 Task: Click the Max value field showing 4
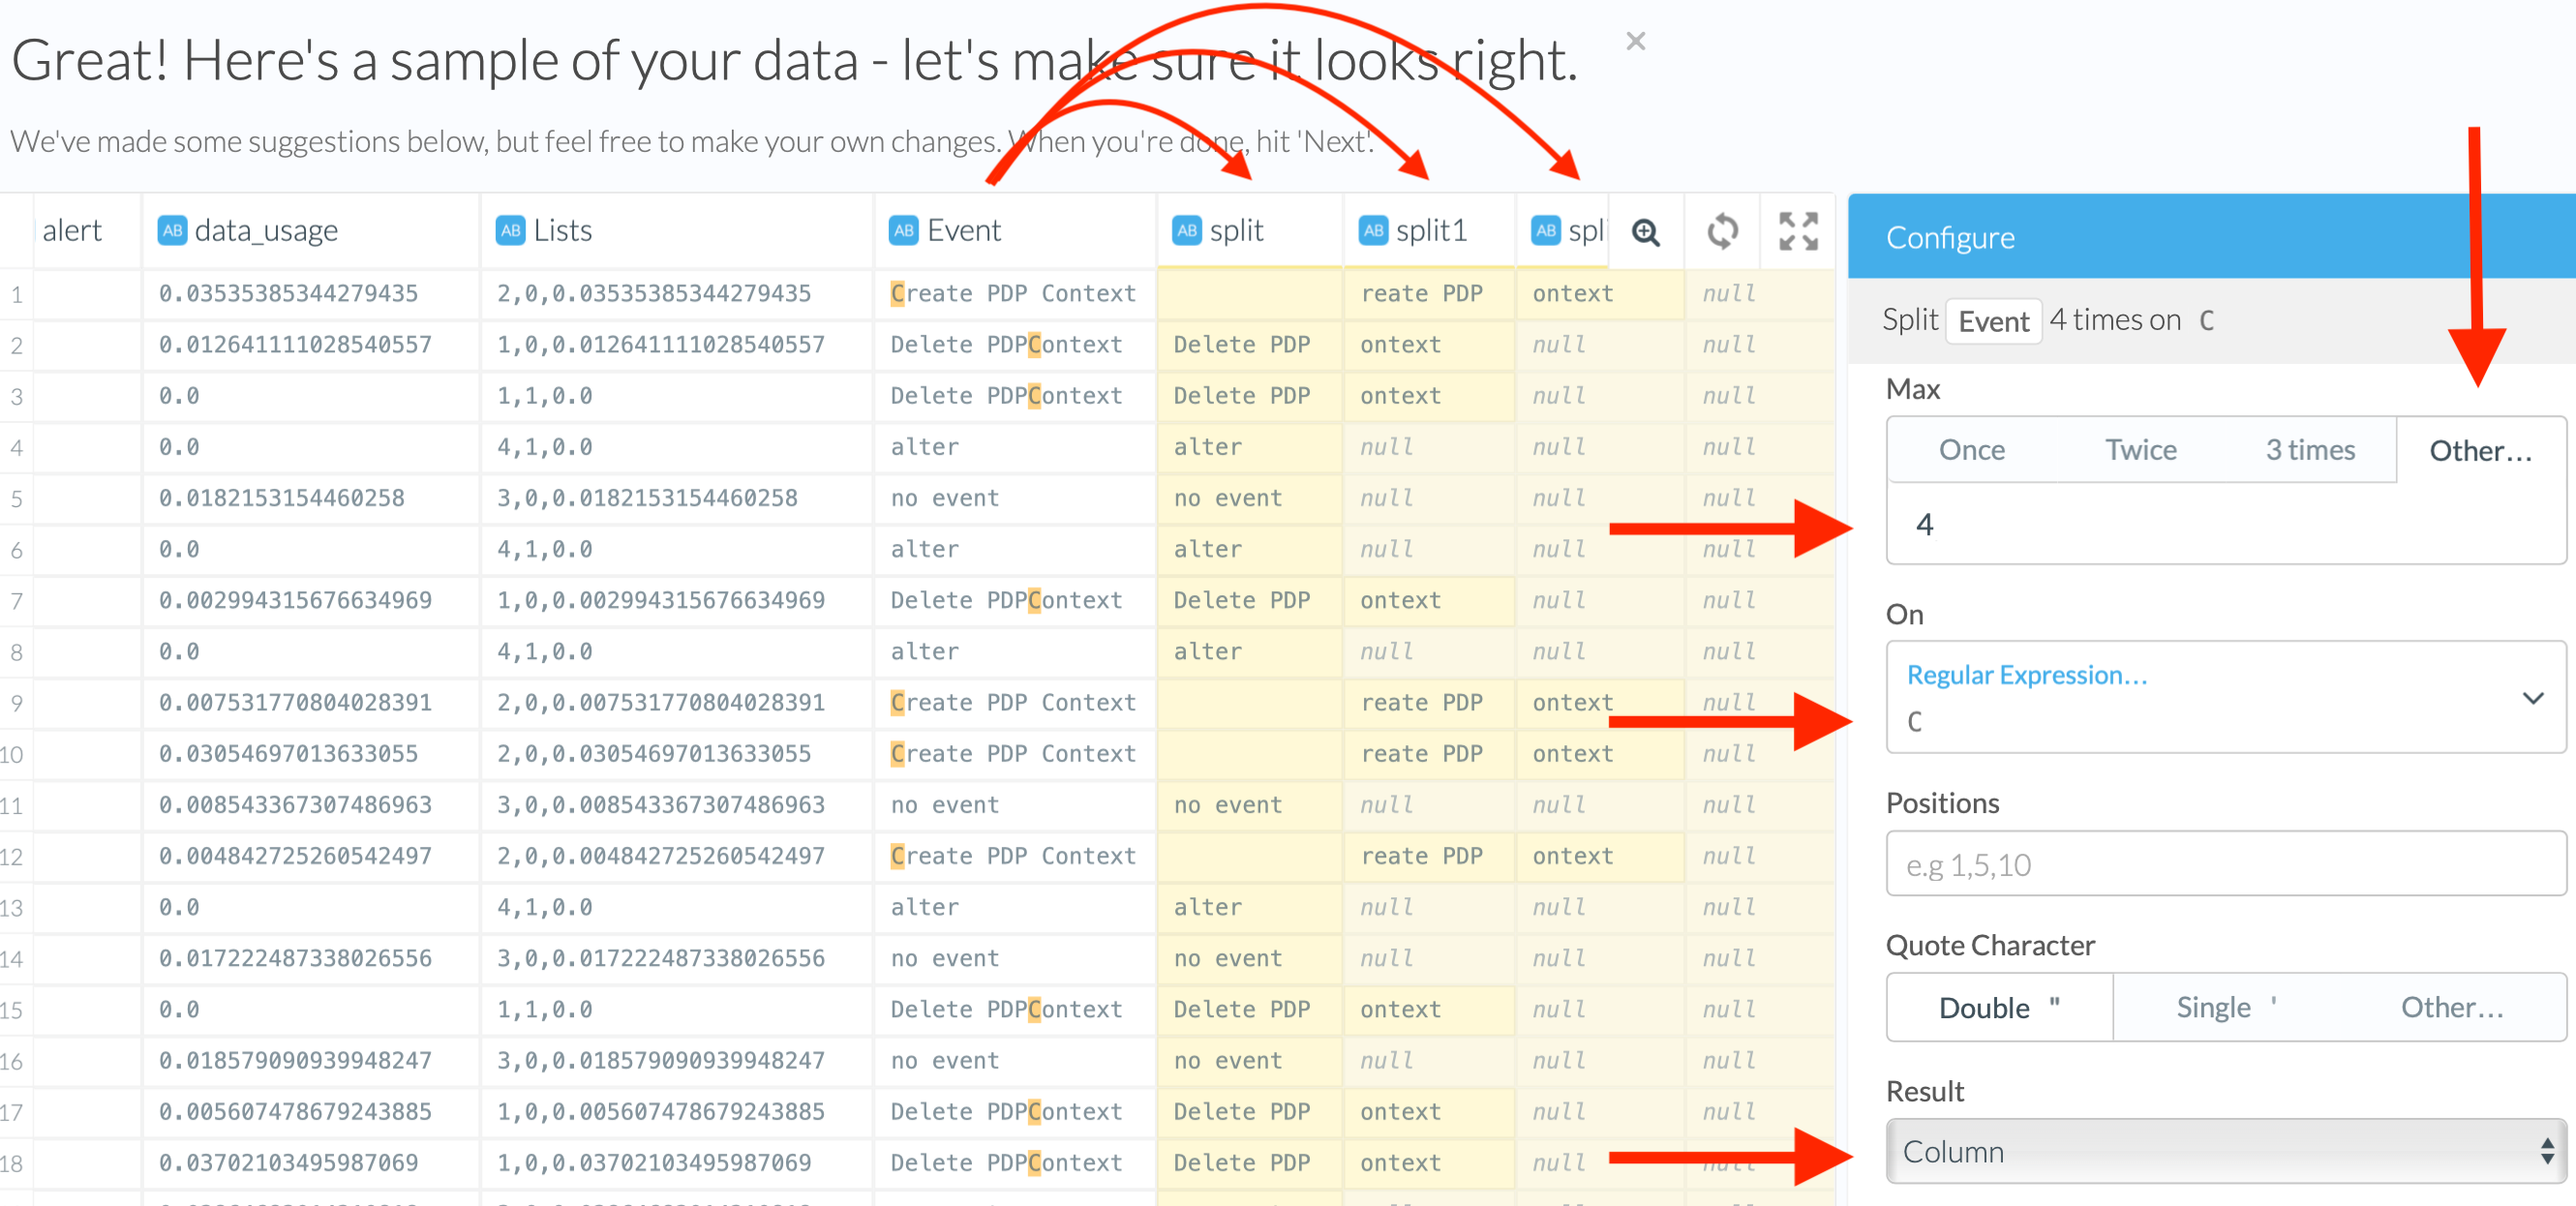click(2225, 524)
